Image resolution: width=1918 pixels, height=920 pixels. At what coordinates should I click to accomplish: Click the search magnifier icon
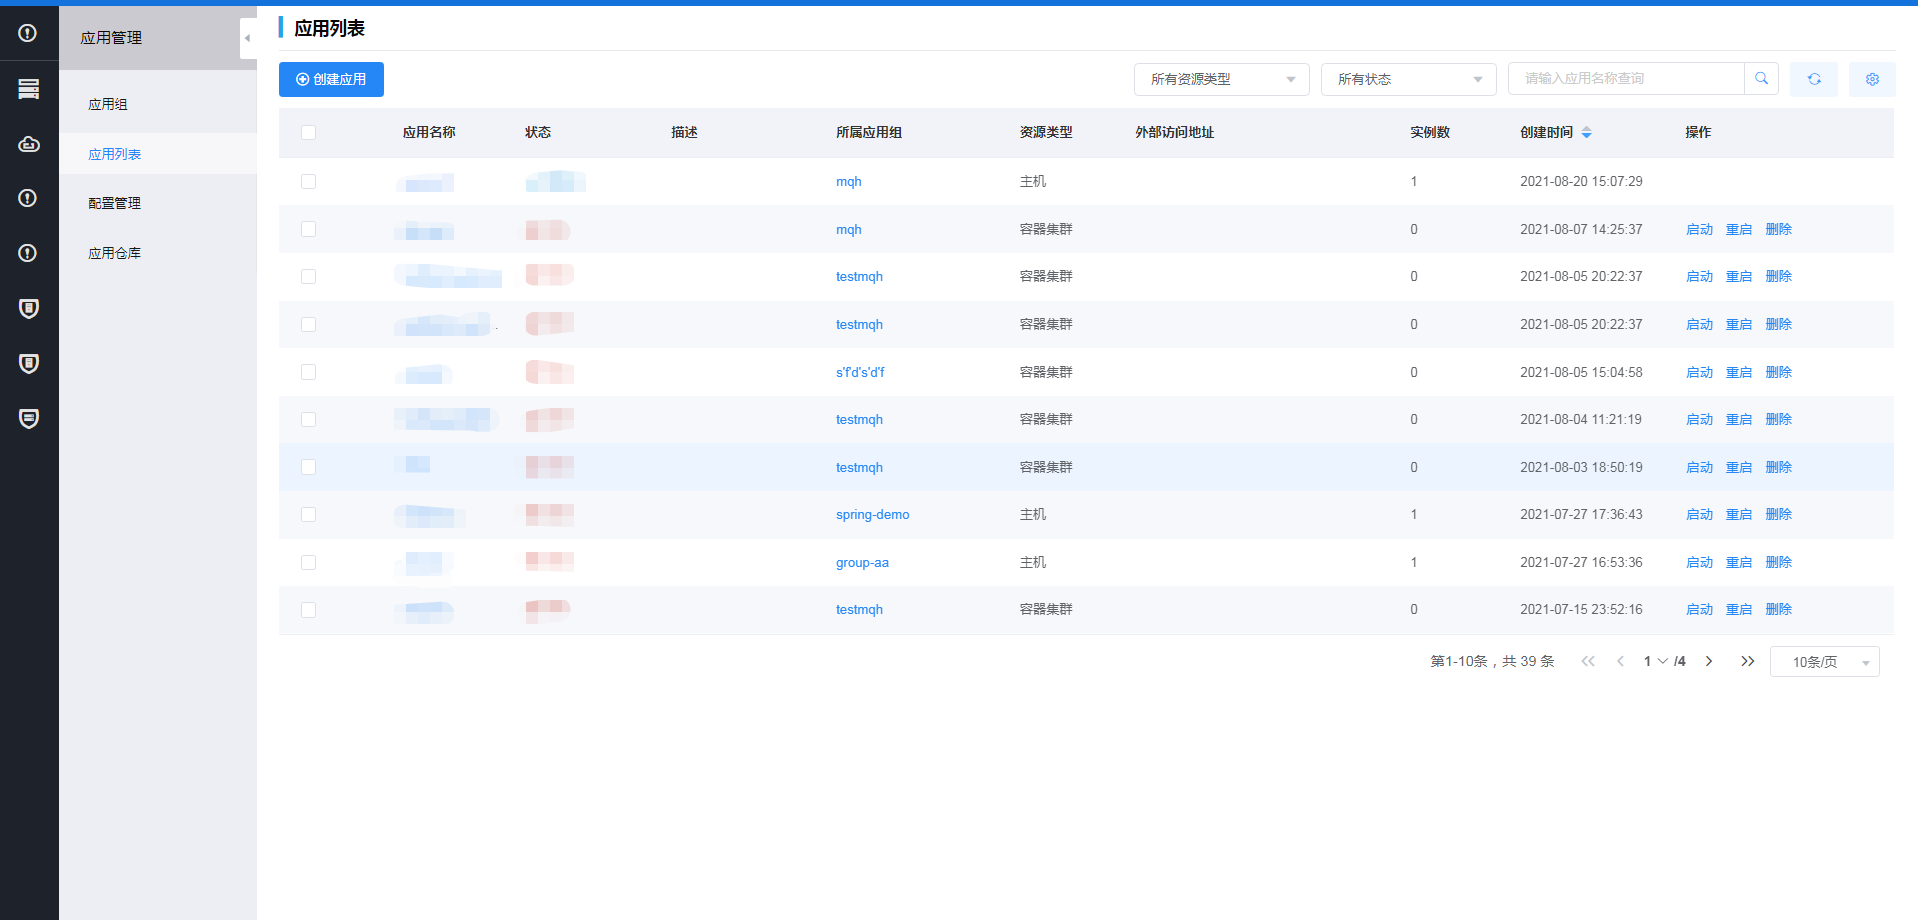tap(1761, 79)
